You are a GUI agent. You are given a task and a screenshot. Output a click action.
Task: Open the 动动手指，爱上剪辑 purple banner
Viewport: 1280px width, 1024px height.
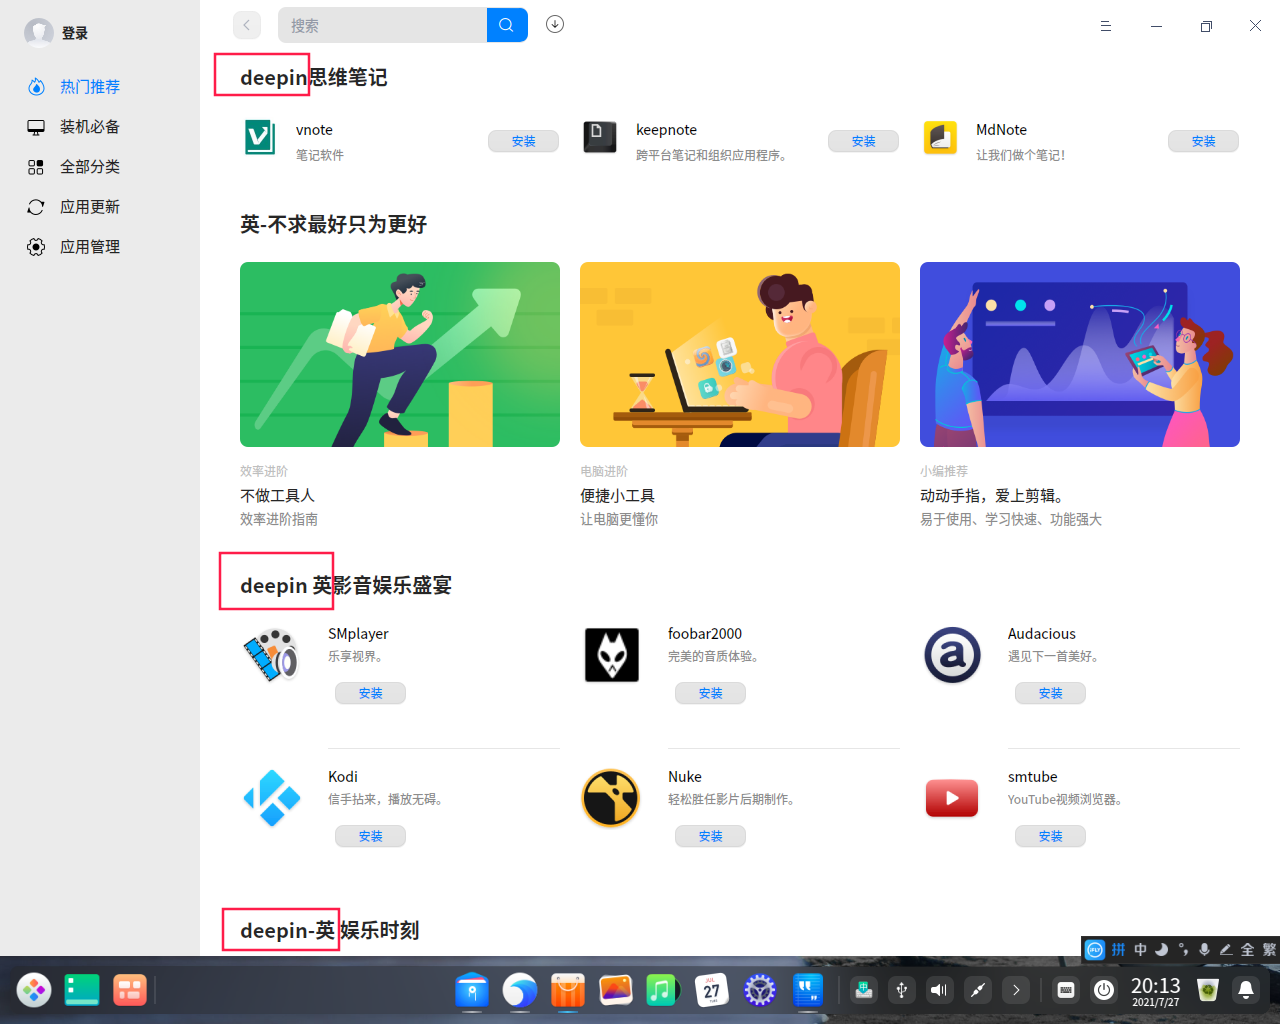(1080, 354)
